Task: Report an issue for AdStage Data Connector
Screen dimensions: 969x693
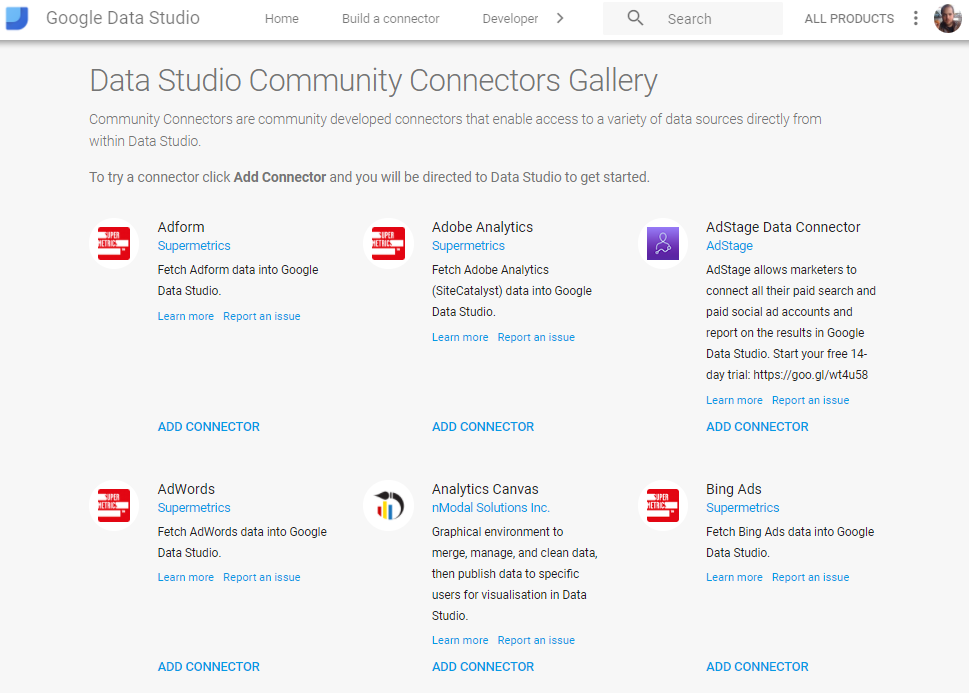Action: coord(810,399)
